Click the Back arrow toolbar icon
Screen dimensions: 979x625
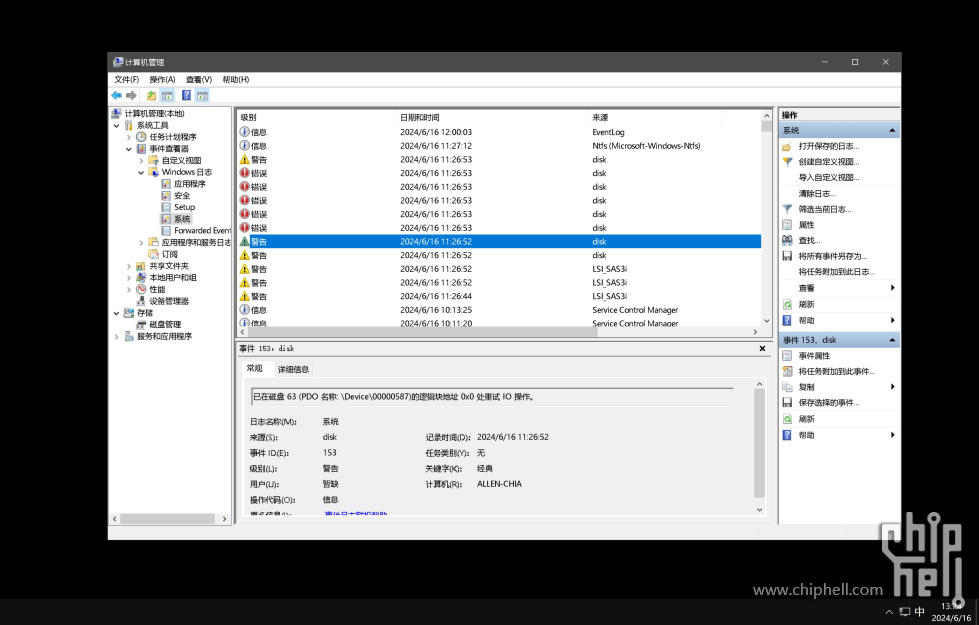pos(117,96)
